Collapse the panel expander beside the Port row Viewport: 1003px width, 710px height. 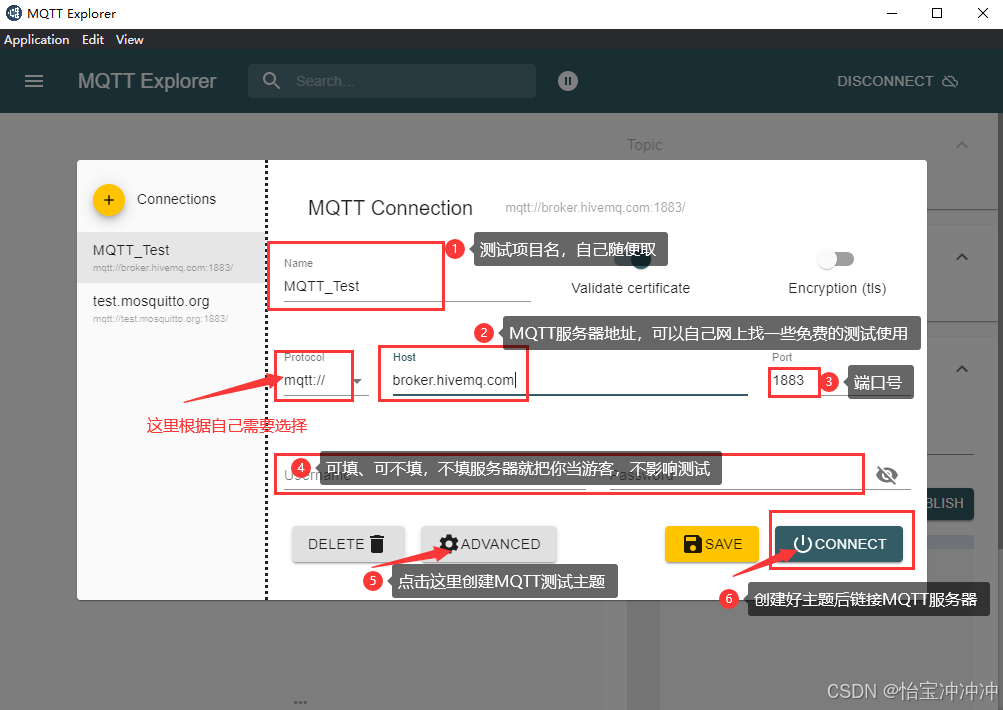(961, 369)
